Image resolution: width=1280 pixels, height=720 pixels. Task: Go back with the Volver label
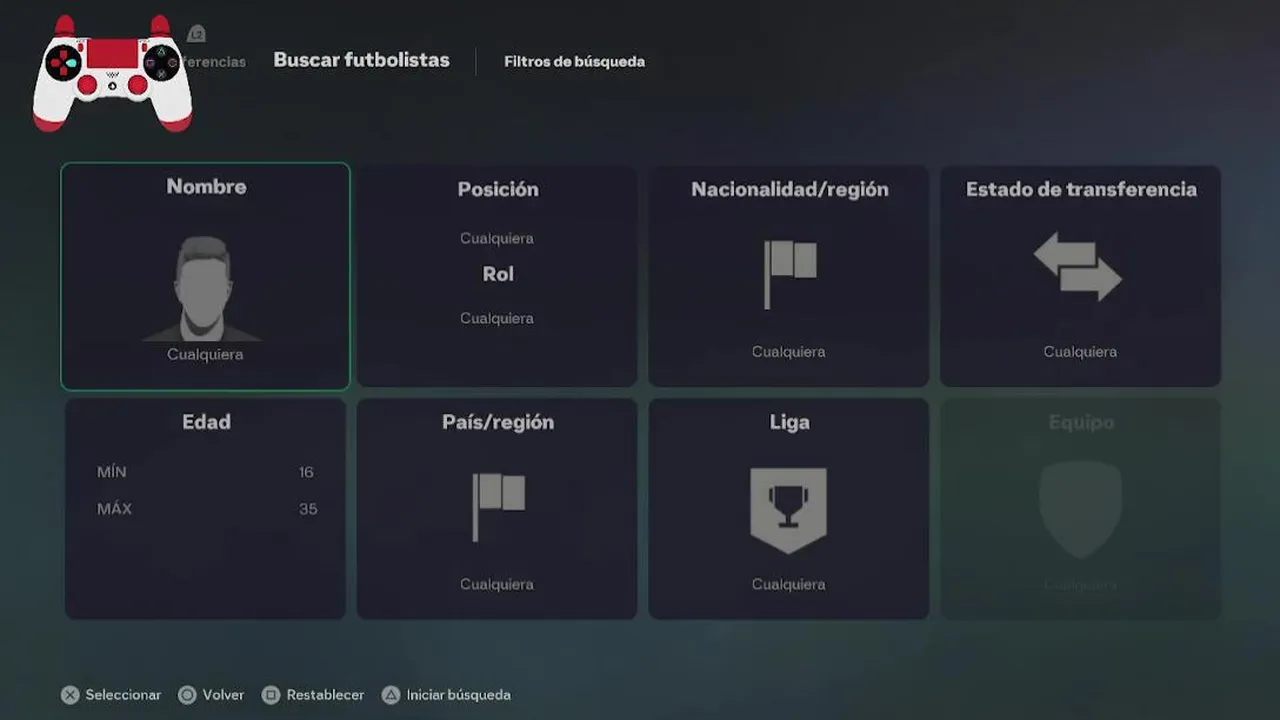coord(223,695)
